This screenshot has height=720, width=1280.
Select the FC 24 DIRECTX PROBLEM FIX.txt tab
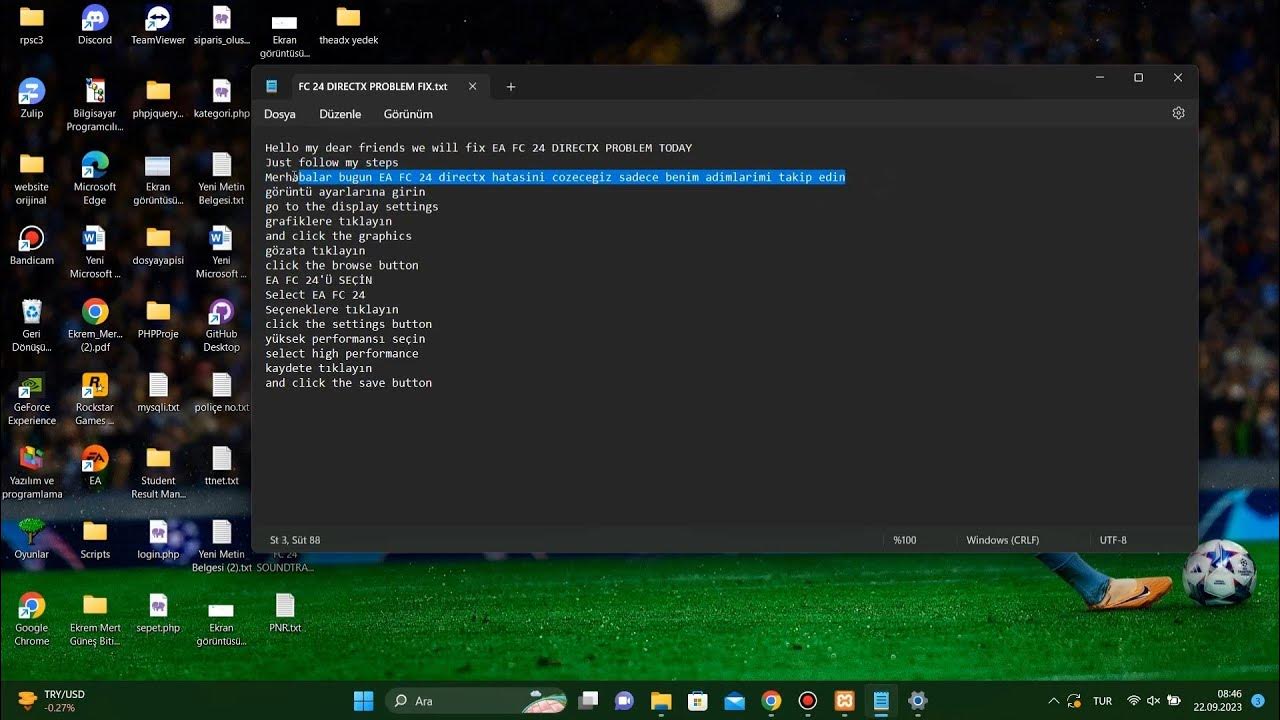click(x=372, y=87)
